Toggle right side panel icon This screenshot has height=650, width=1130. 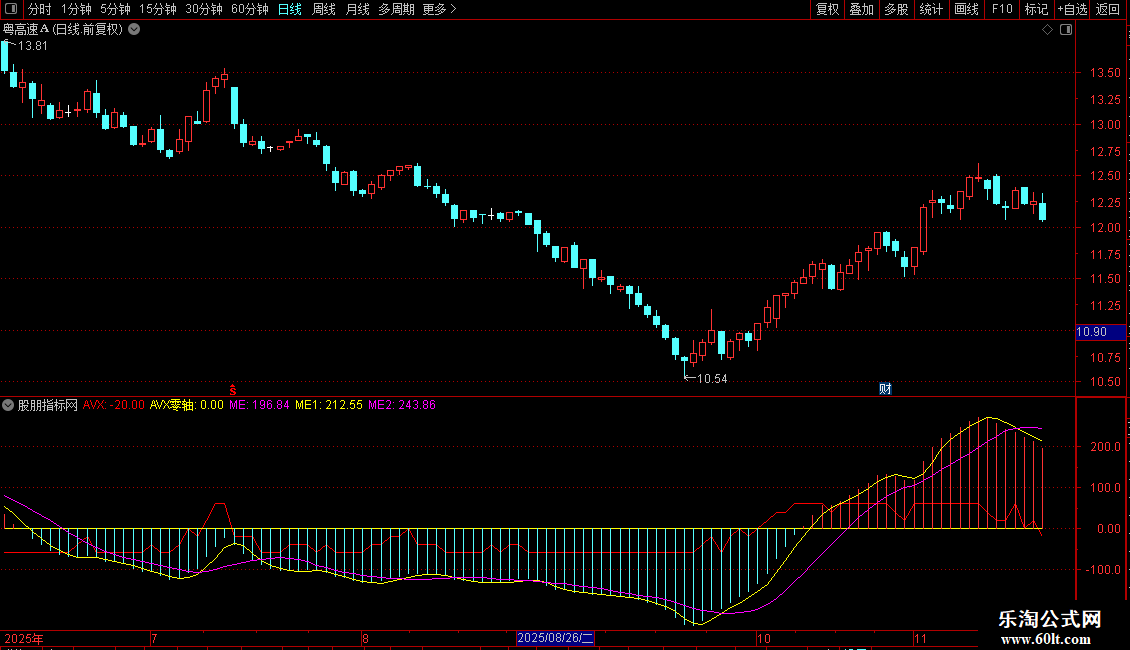click(1065, 30)
